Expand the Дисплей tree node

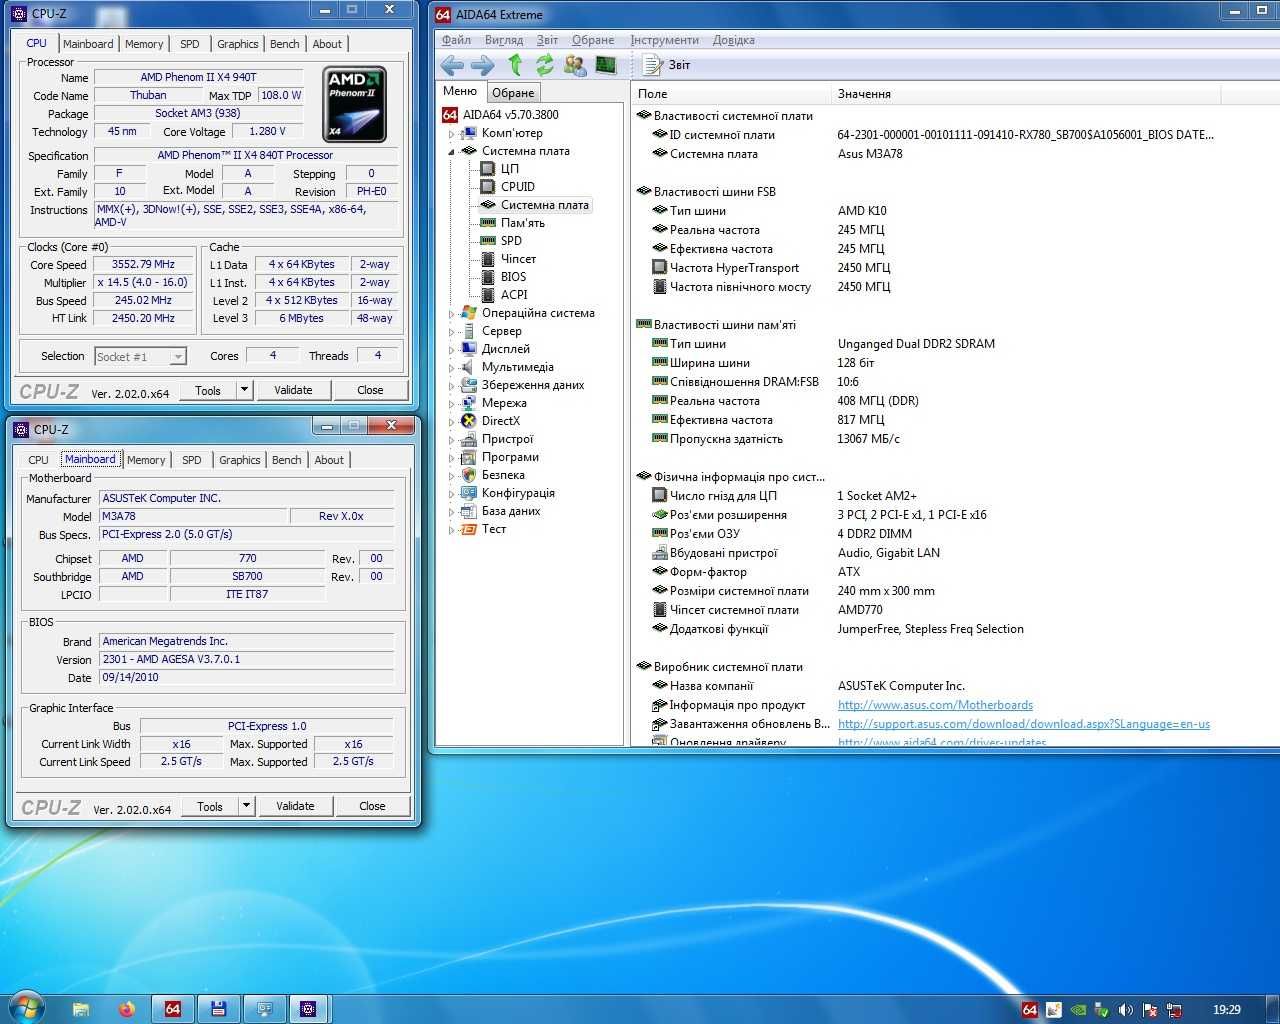(451, 349)
